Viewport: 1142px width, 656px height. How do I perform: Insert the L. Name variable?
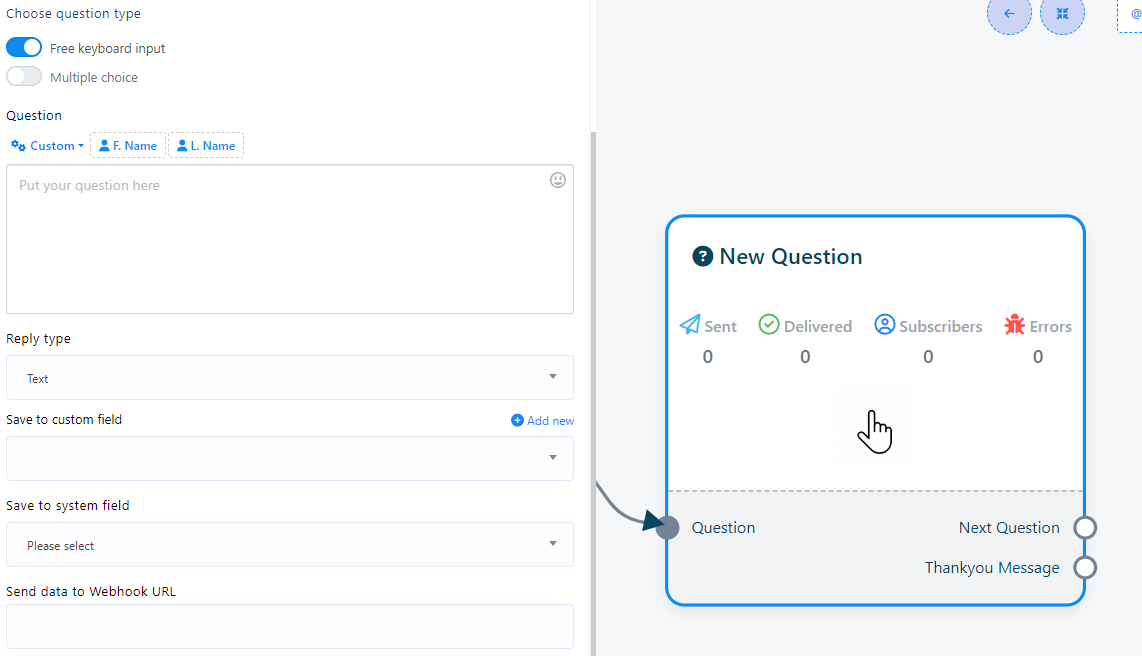[x=206, y=146]
